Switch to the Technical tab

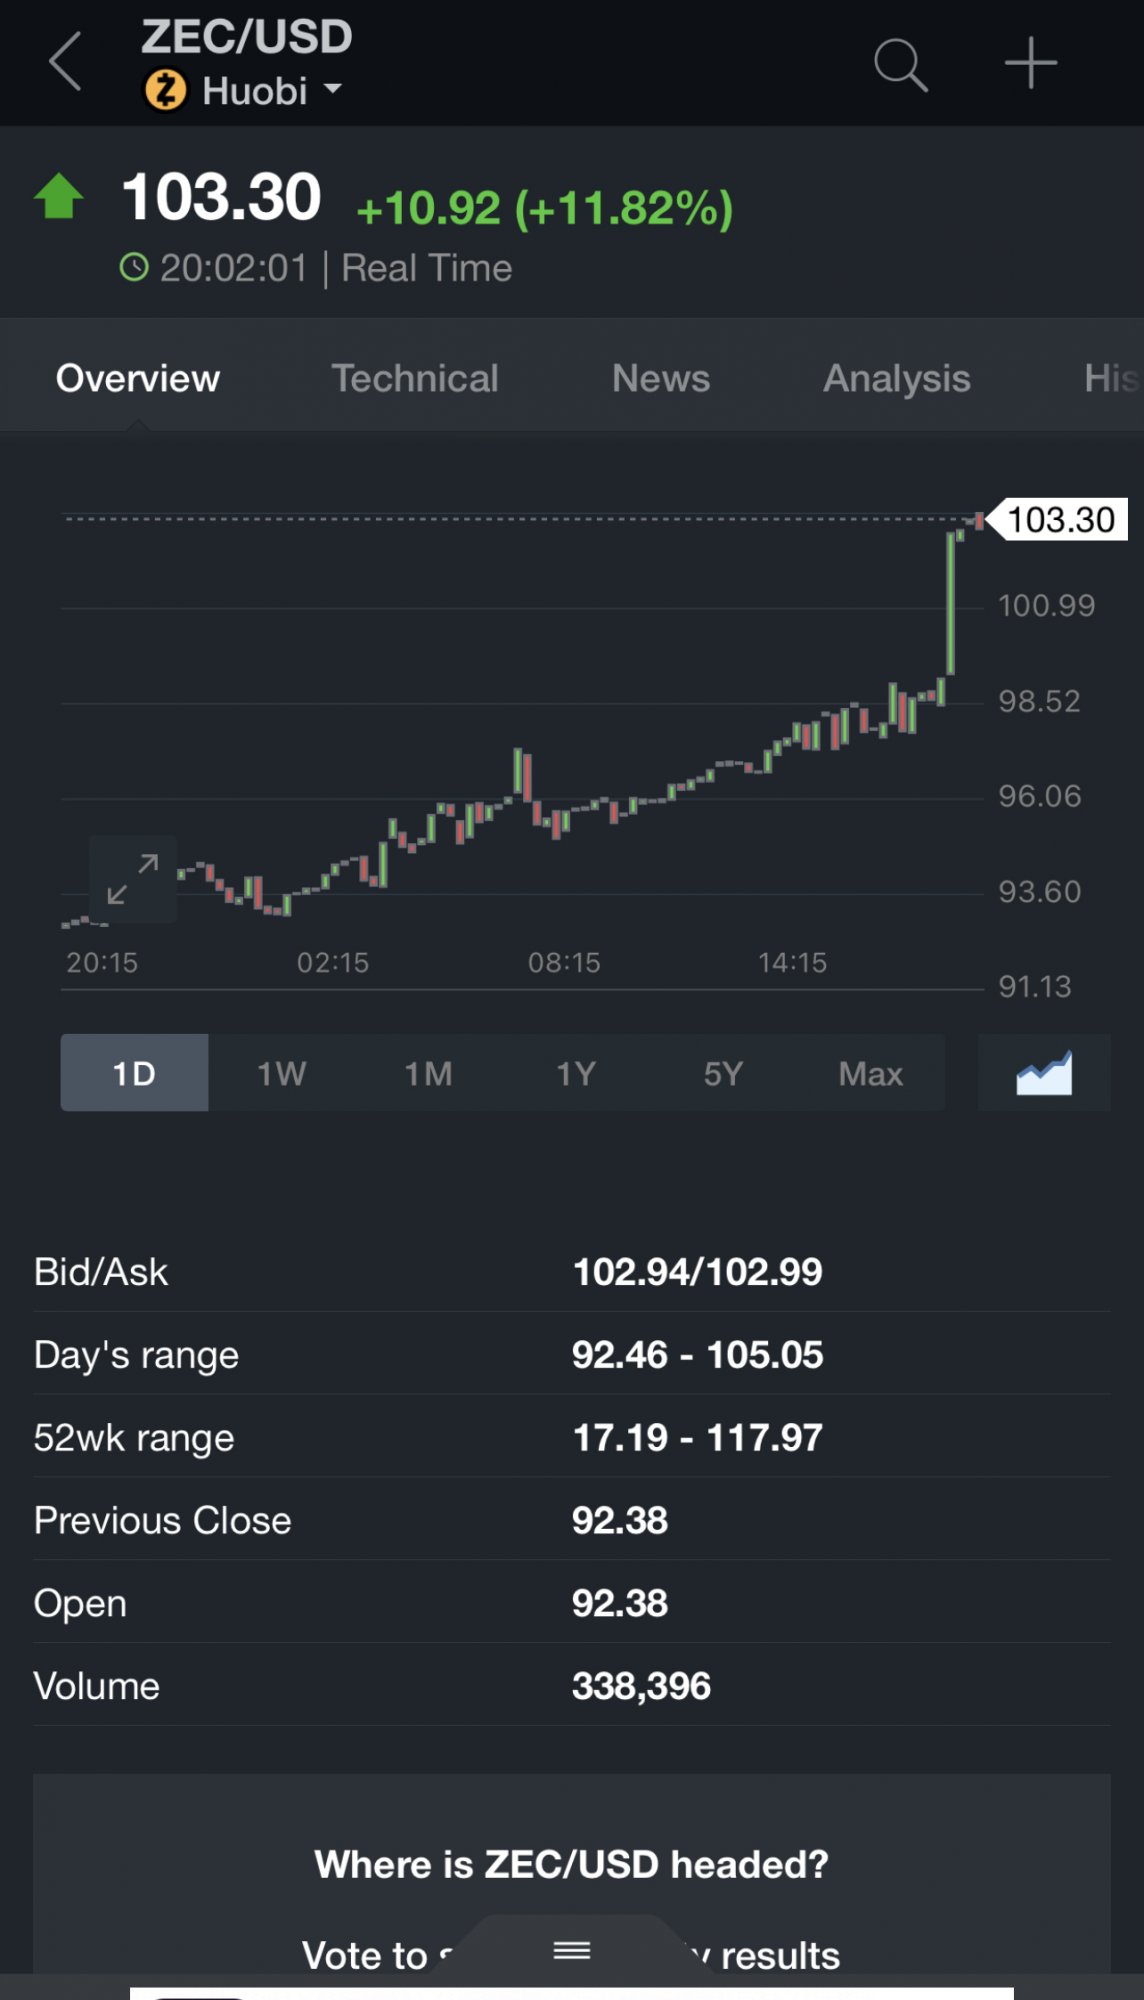click(x=415, y=378)
